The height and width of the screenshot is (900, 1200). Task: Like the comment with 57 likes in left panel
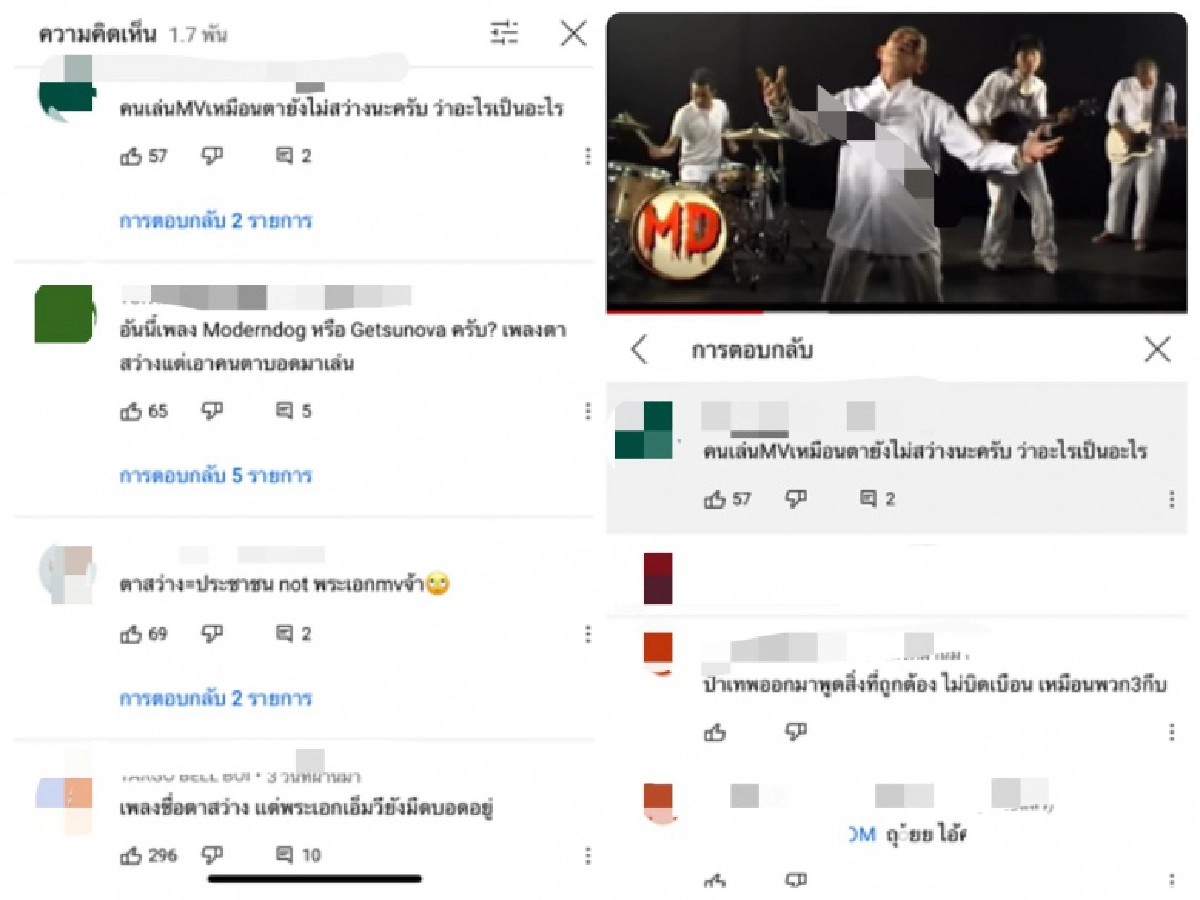pos(131,156)
